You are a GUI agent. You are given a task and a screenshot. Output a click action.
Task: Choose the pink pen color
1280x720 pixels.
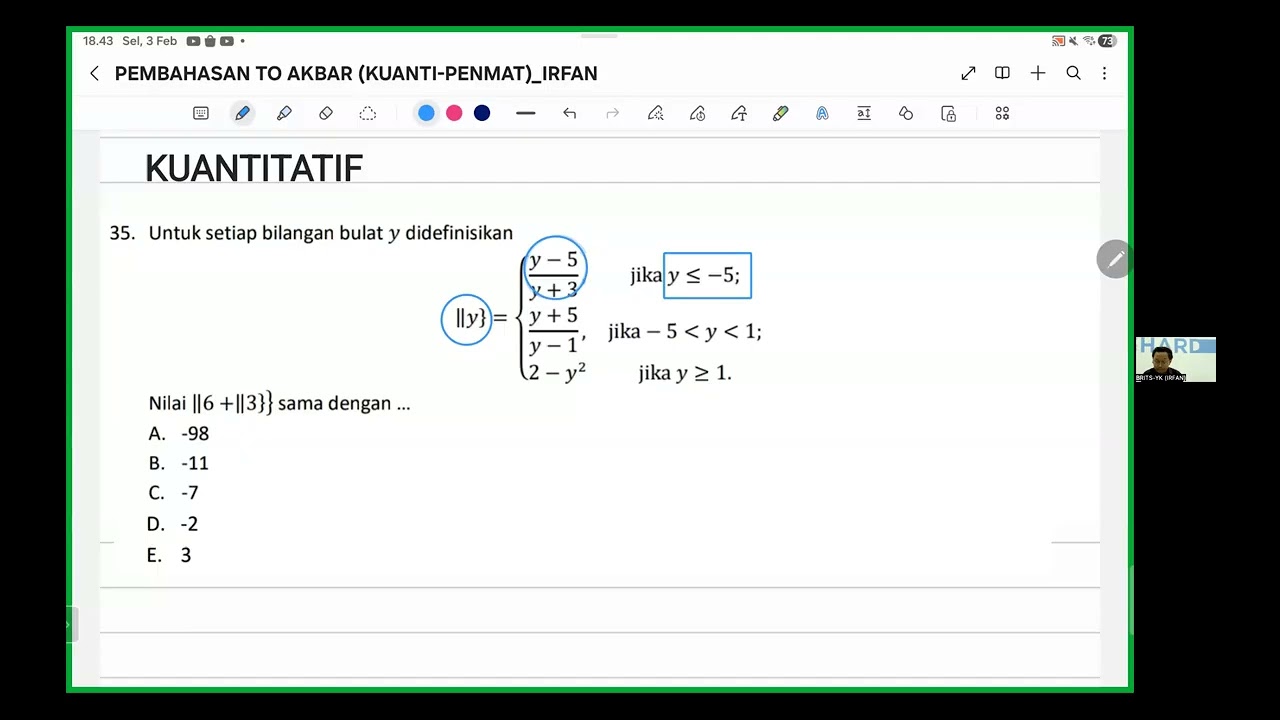pyautogui.click(x=454, y=113)
